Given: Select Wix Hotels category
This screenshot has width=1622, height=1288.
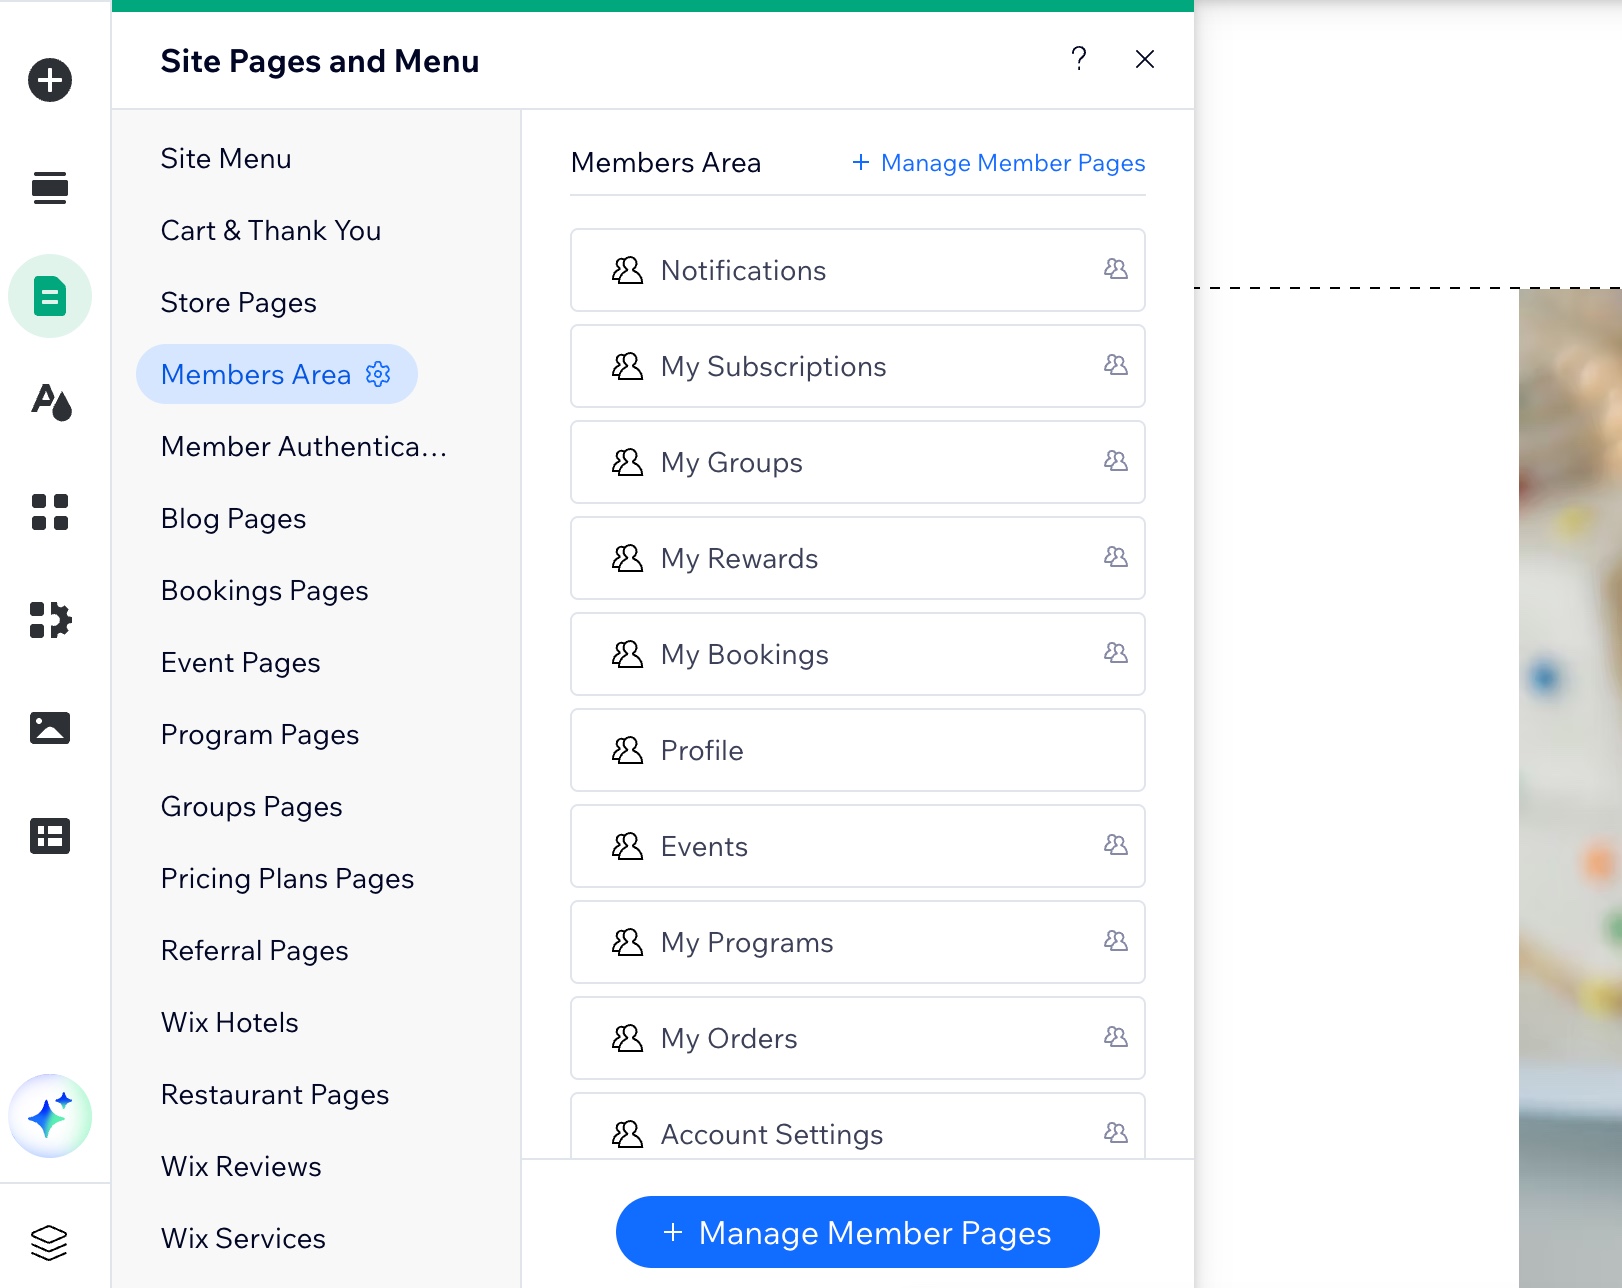Looking at the screenshot, I should pos(230,1022).
